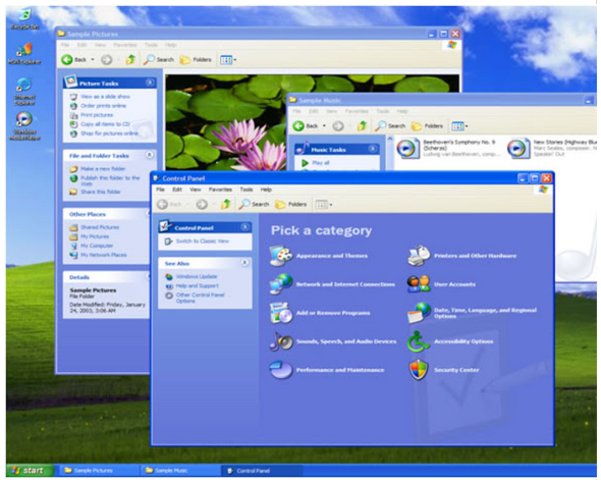Click Copy all items to CD
The image size is (601, 480).
click(x=105, y=124)
